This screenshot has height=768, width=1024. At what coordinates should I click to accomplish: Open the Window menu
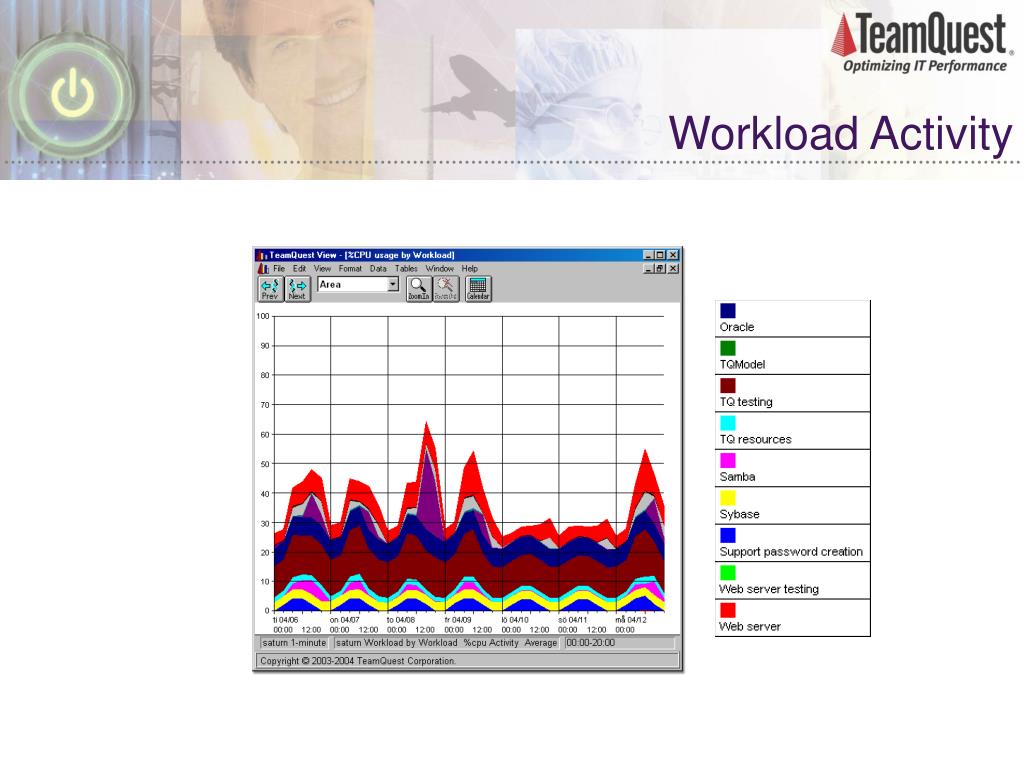[x=440, y=268]
